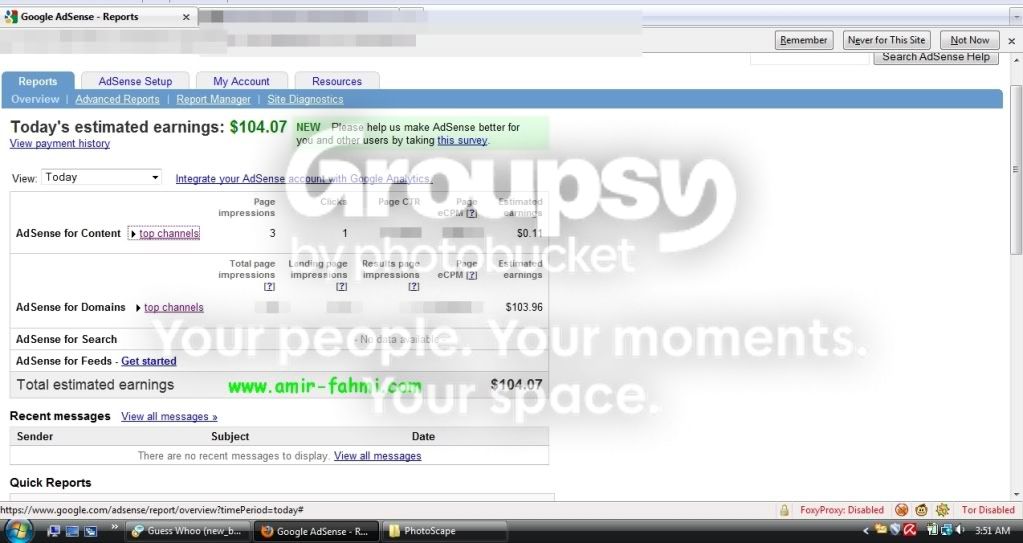Open the 'this survey' link
The image size is (1023, 543).
462,140
